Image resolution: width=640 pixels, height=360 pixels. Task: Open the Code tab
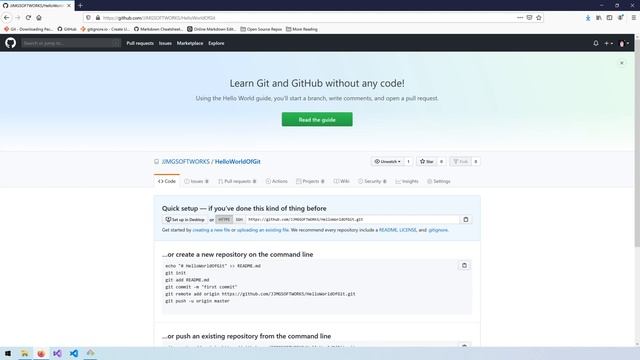tap(167, 181)
